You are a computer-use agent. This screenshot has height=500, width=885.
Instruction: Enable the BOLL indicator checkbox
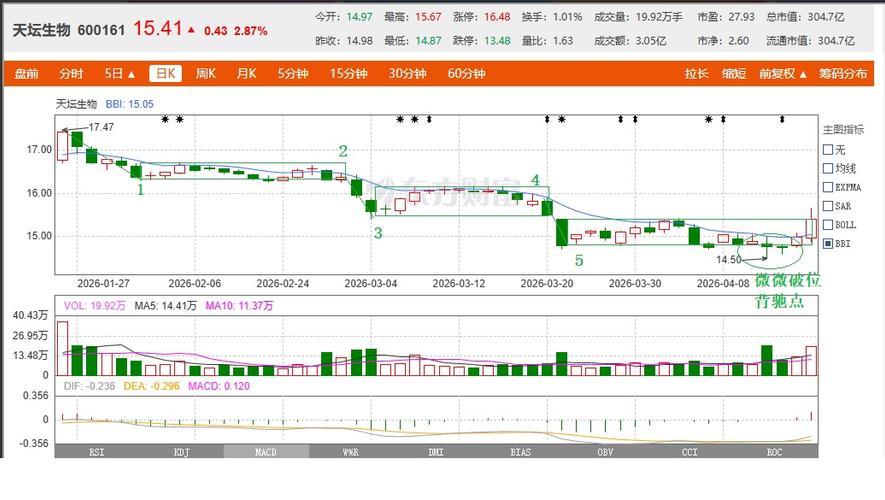(x=828, y=225)
